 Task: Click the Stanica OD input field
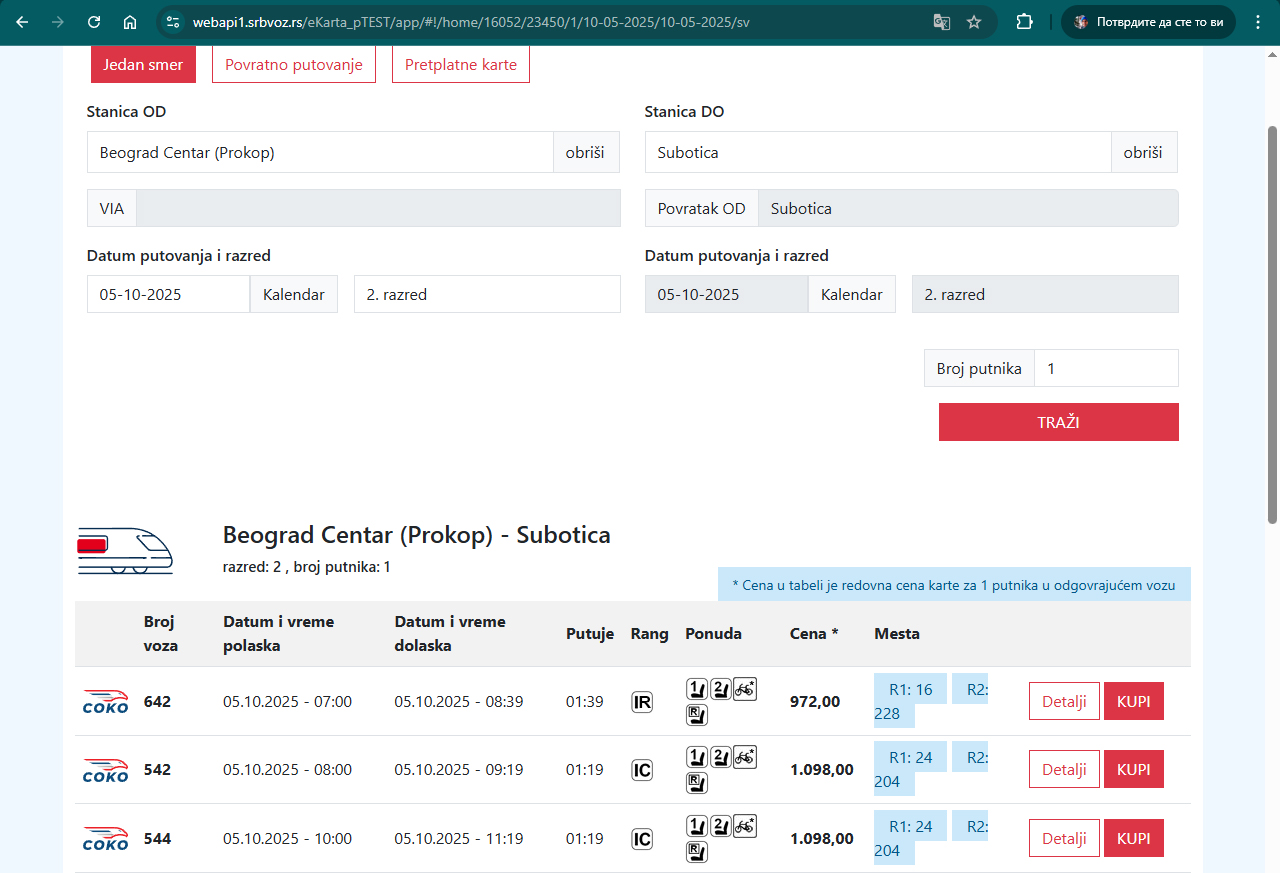(320, 153)
